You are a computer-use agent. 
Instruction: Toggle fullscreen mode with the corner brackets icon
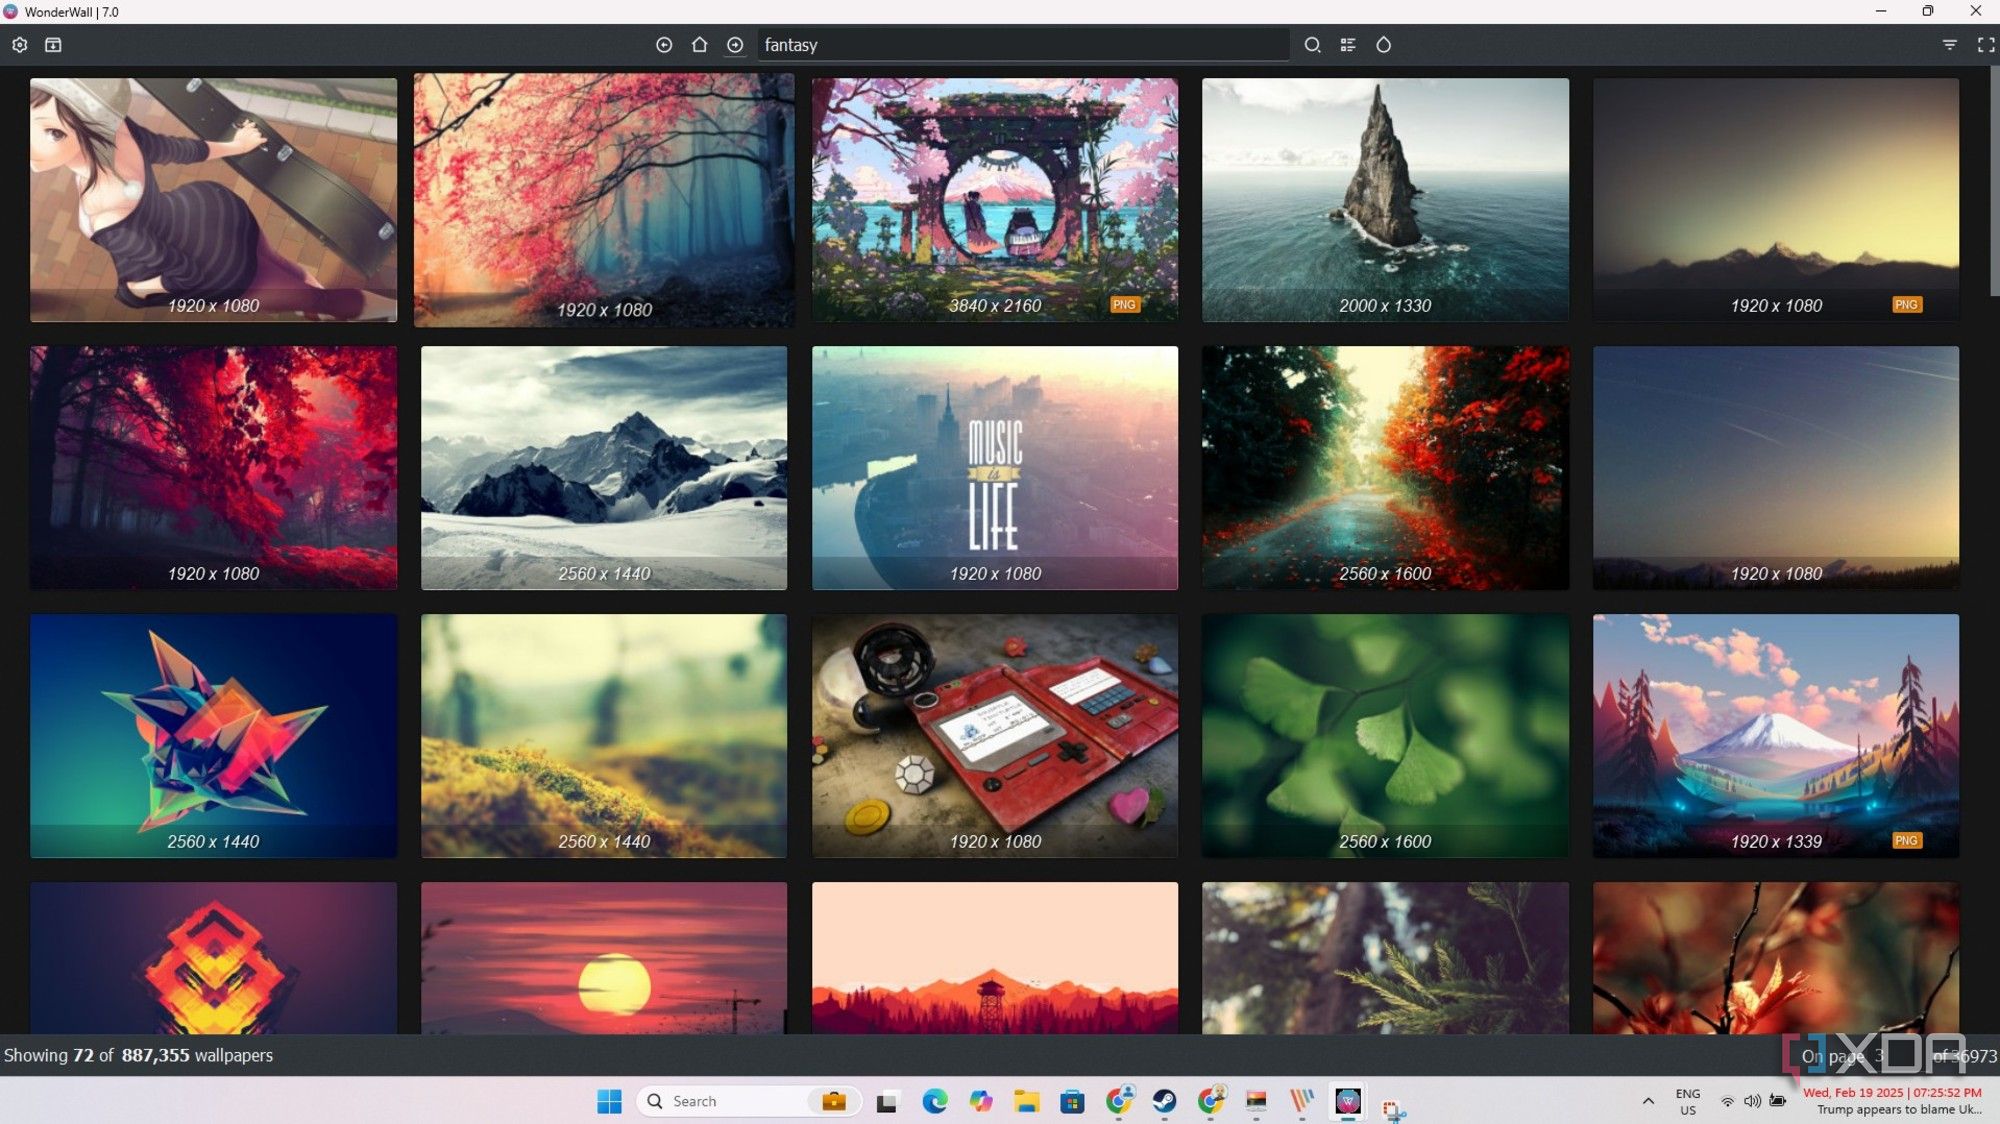click(x=1985, y=44)
